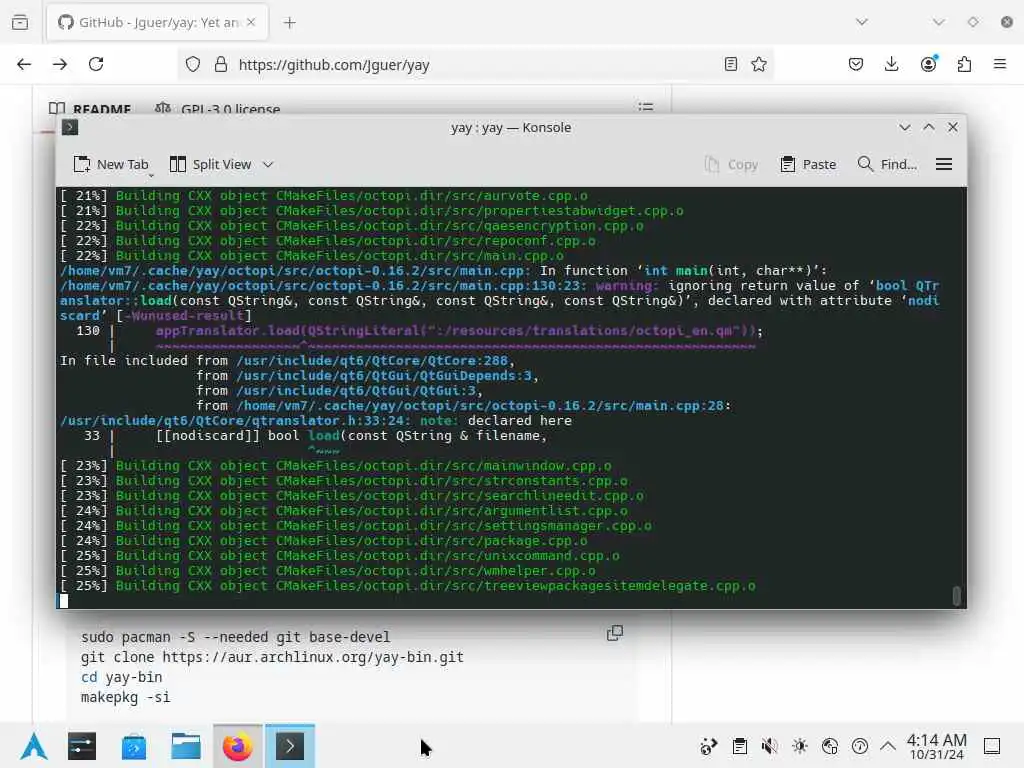
Task: Open the README outline list icon
Action: pos(646,107)
